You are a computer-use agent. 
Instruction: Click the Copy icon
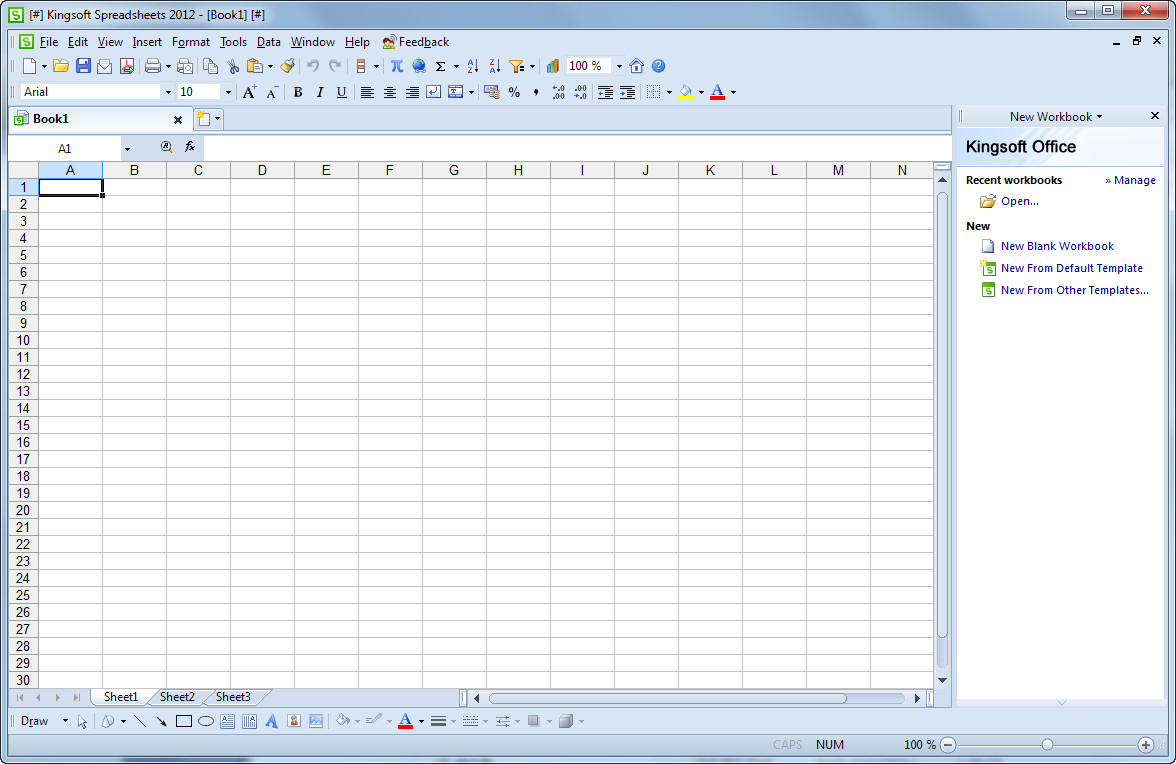pyautogui.click(x=211, y=66)
